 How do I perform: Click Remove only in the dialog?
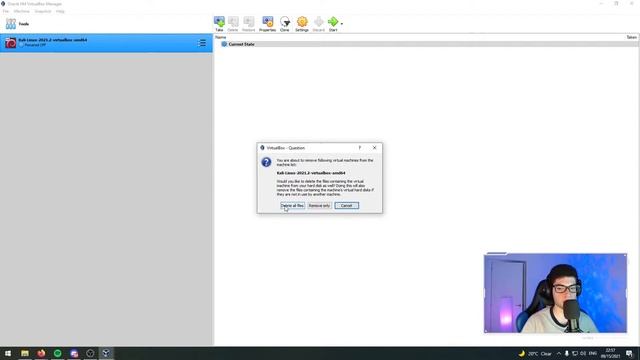click(319, 206)
